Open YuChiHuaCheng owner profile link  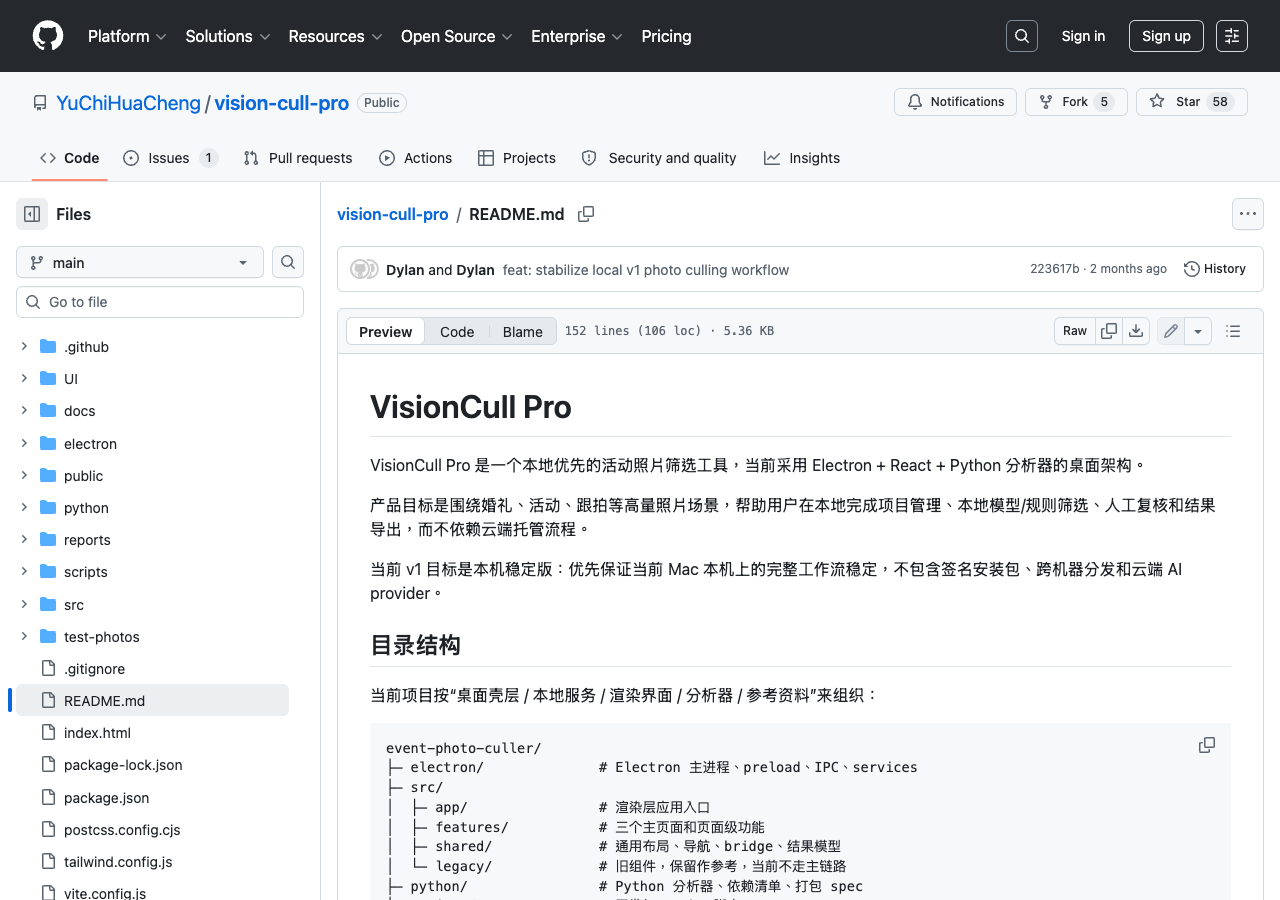[128, 103]
